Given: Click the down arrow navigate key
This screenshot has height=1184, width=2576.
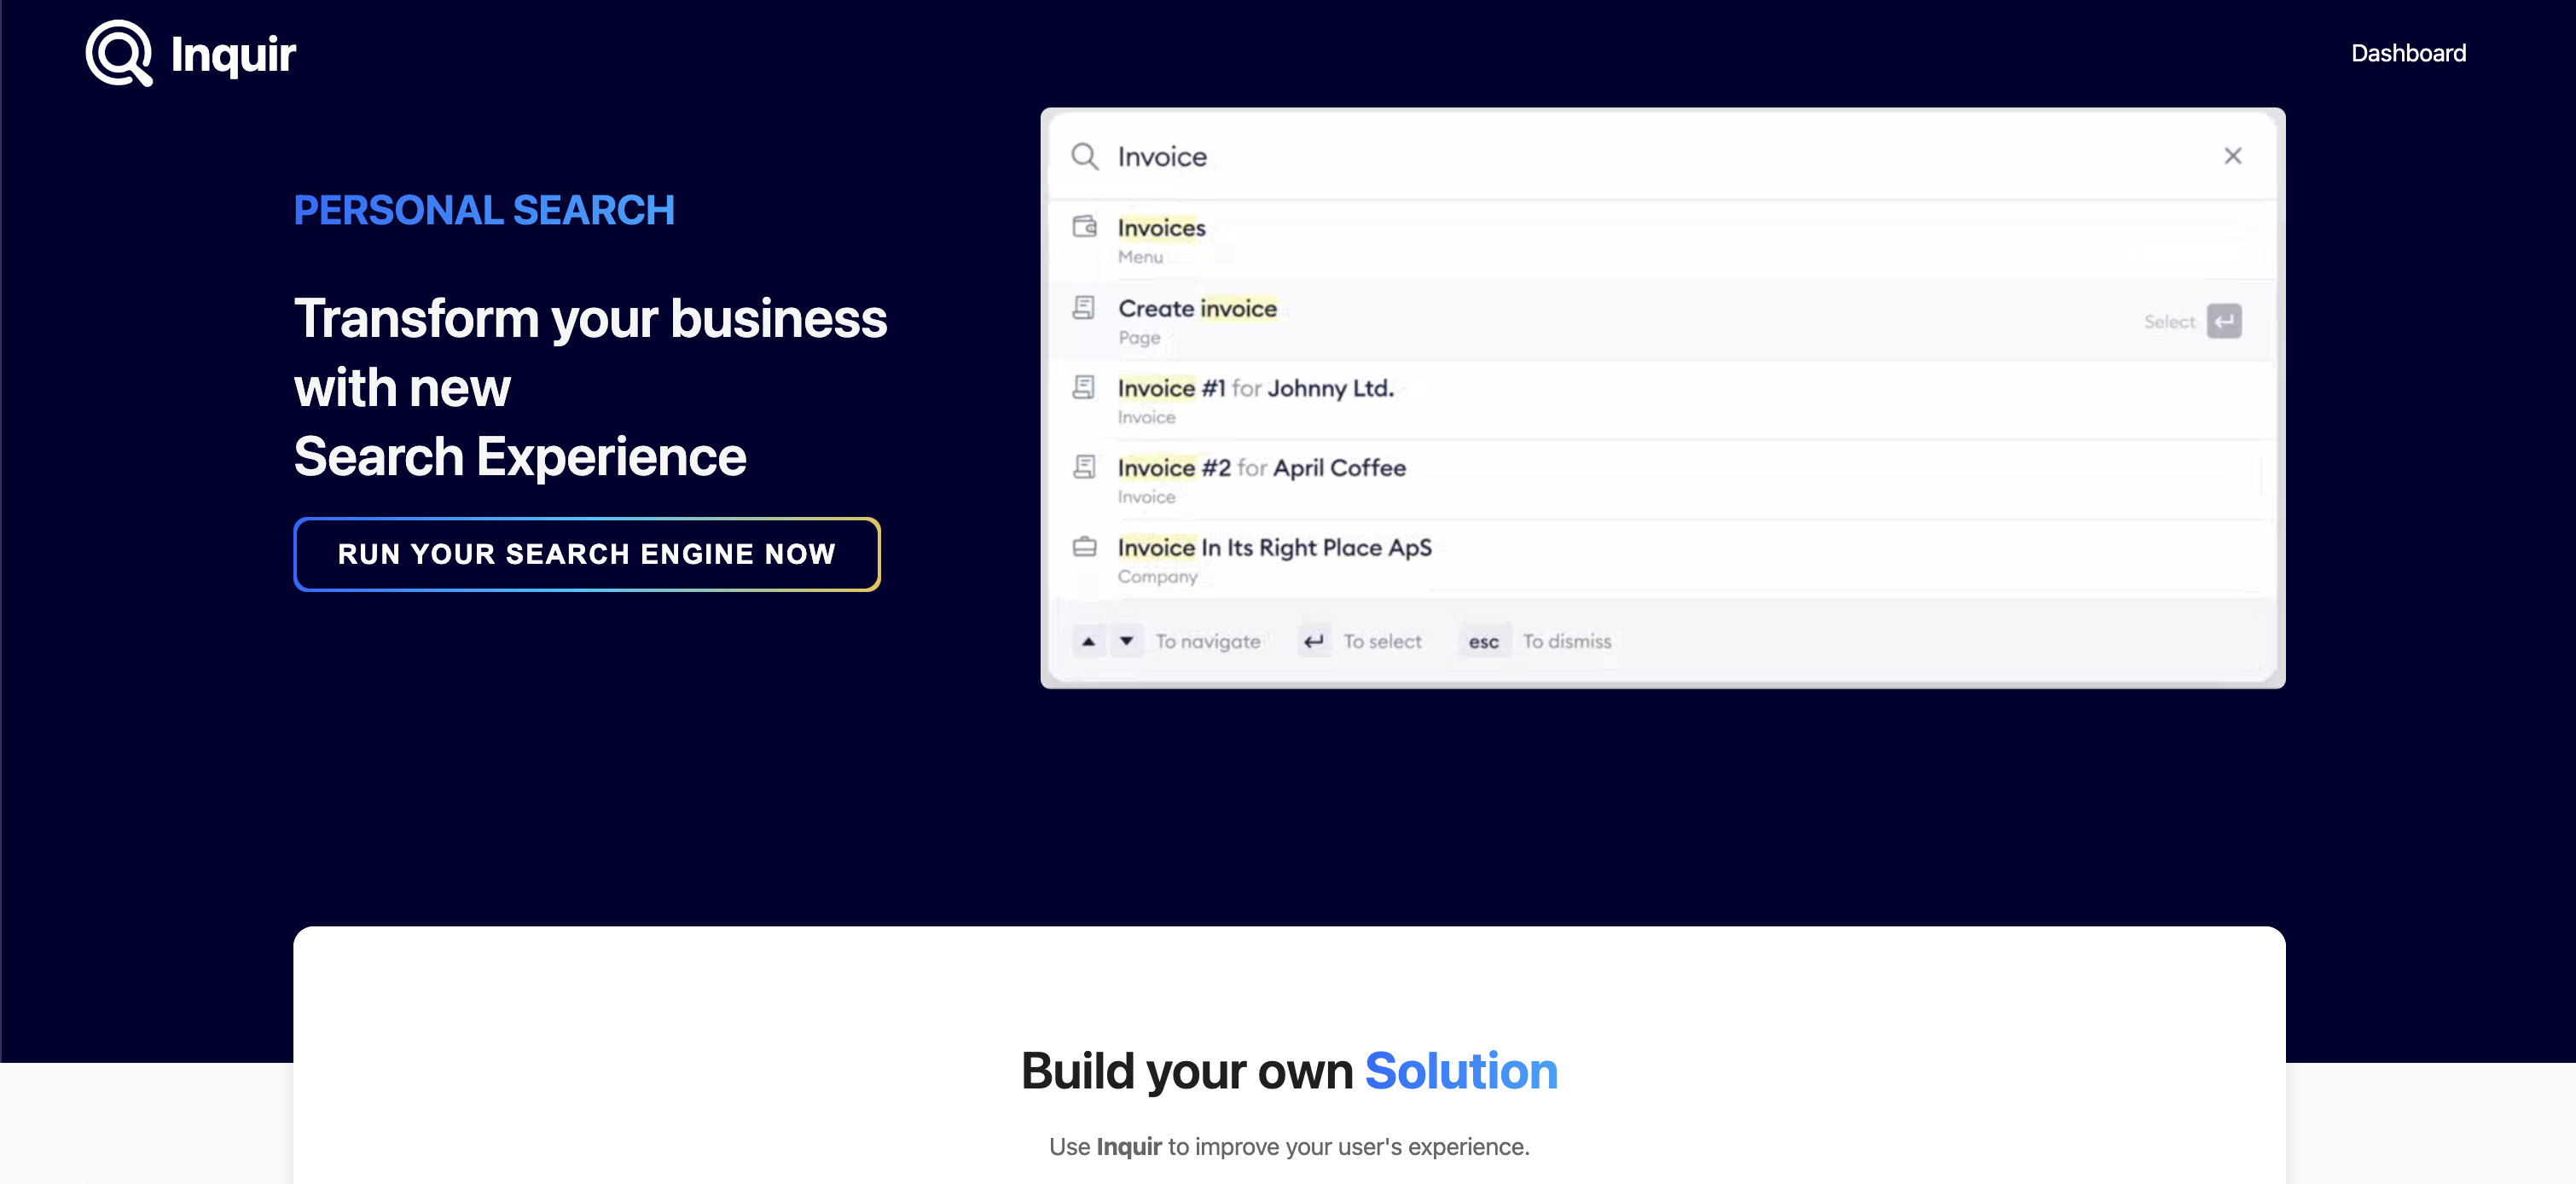Looking at the screenshot, I should point(1126,641).
